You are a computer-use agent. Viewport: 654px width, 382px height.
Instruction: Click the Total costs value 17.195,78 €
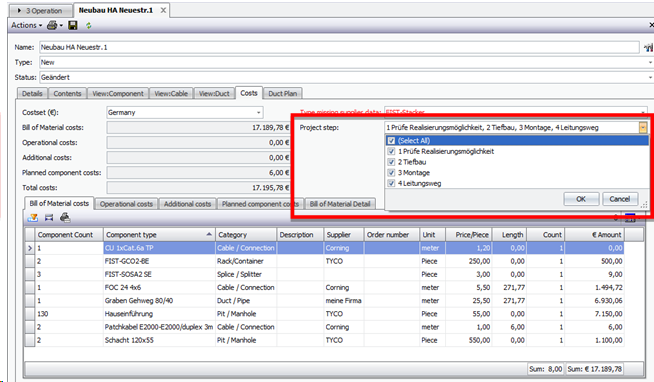198,188
